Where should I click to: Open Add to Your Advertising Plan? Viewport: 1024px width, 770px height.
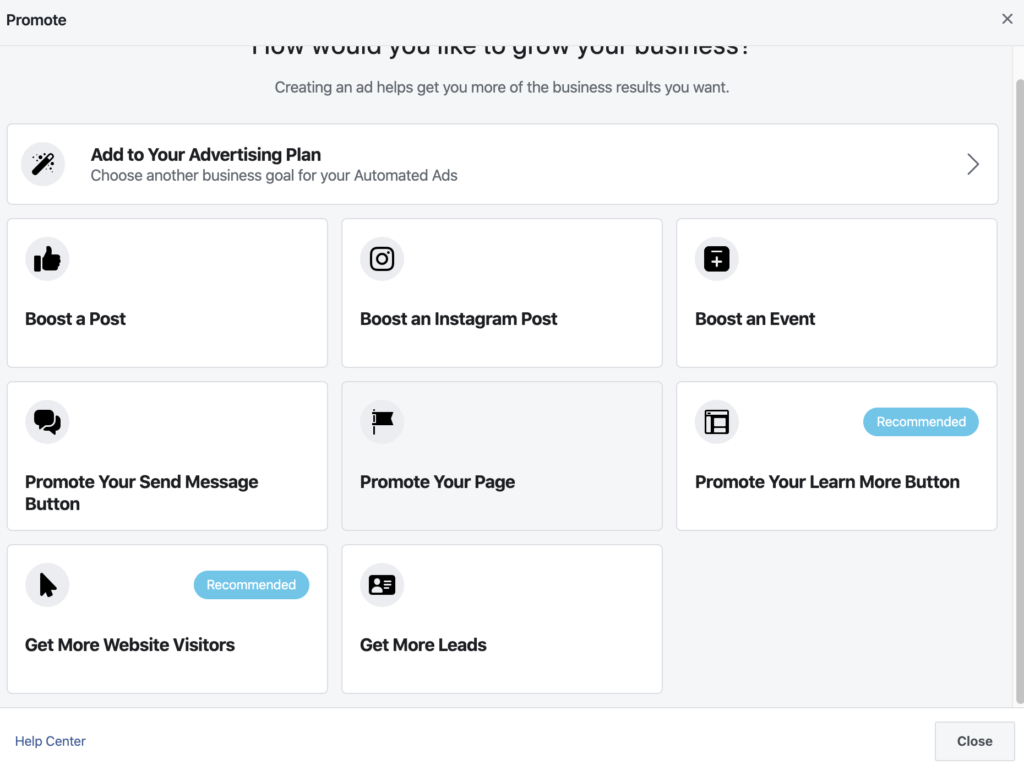502,164
